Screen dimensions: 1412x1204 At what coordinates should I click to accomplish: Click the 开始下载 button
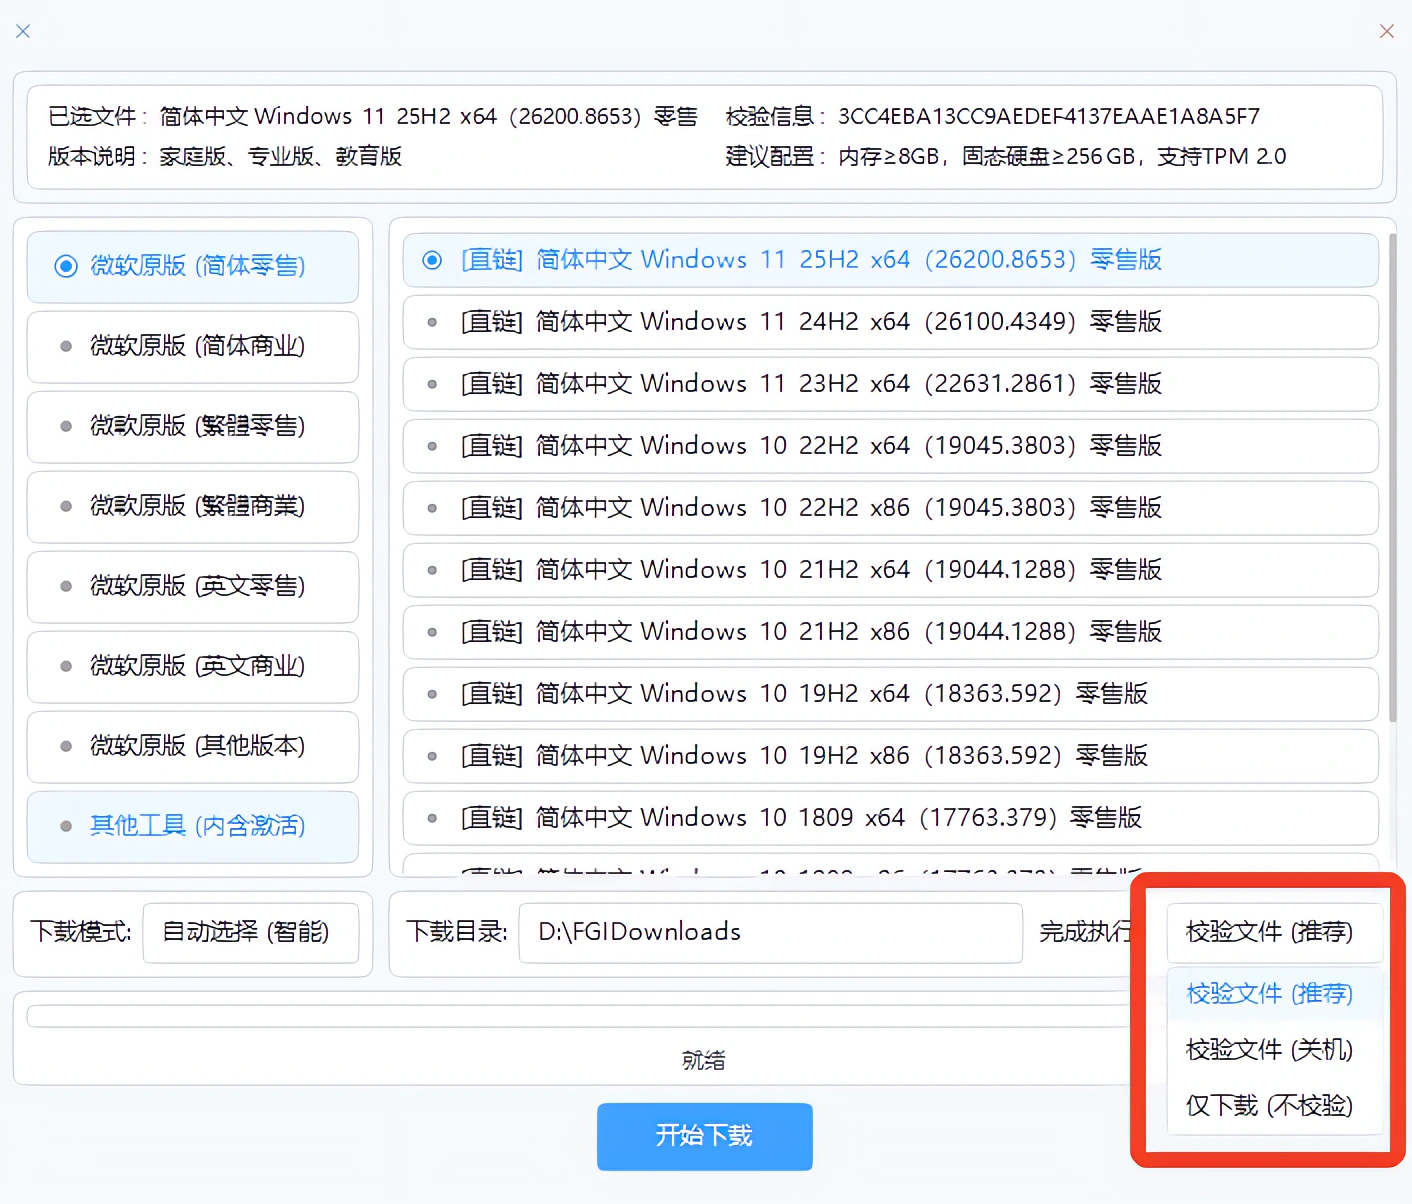705,1137
